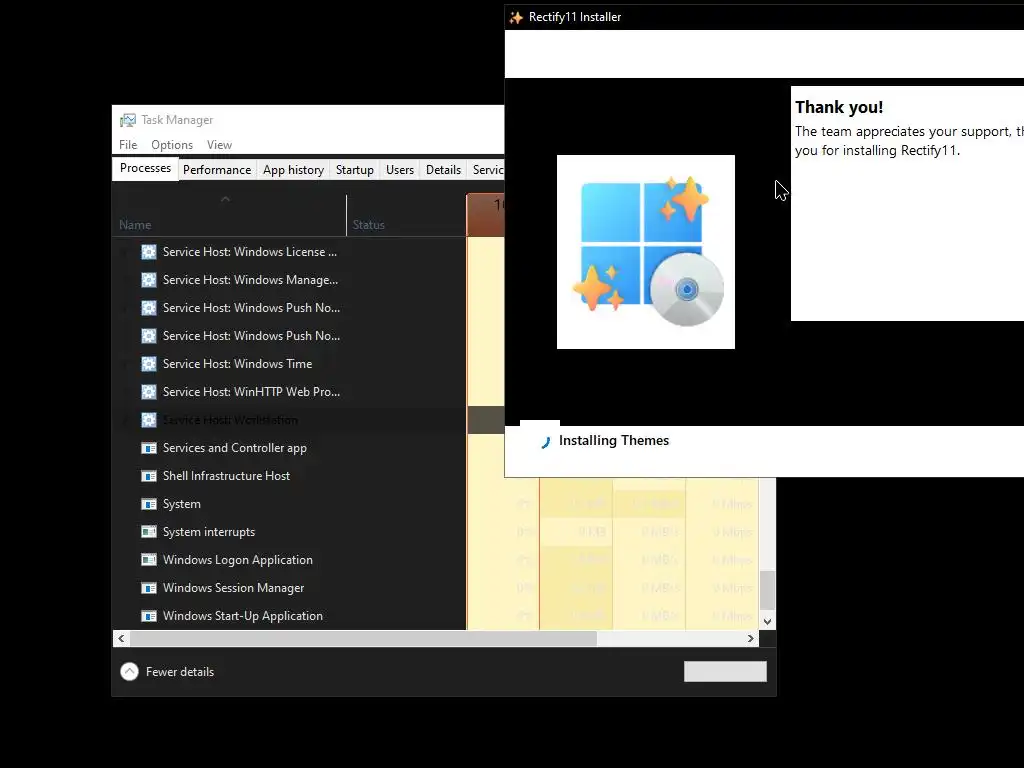Select Windows Session Manager process
1024x768 pixels.
point(436,588)
